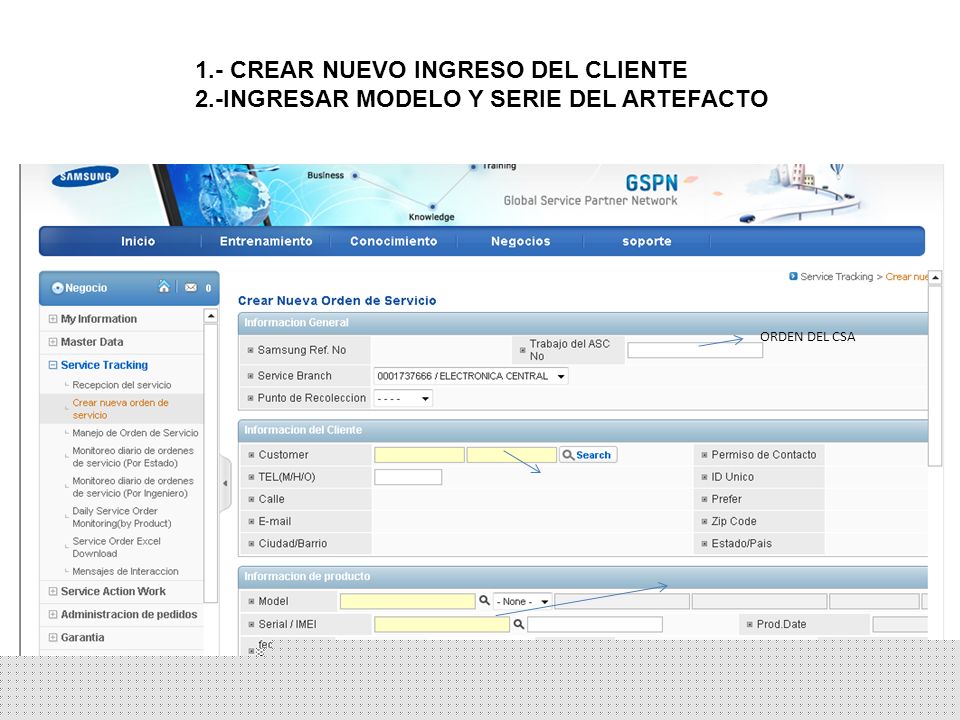
Task: Click the Estado/Pais label
Action: 741,544
